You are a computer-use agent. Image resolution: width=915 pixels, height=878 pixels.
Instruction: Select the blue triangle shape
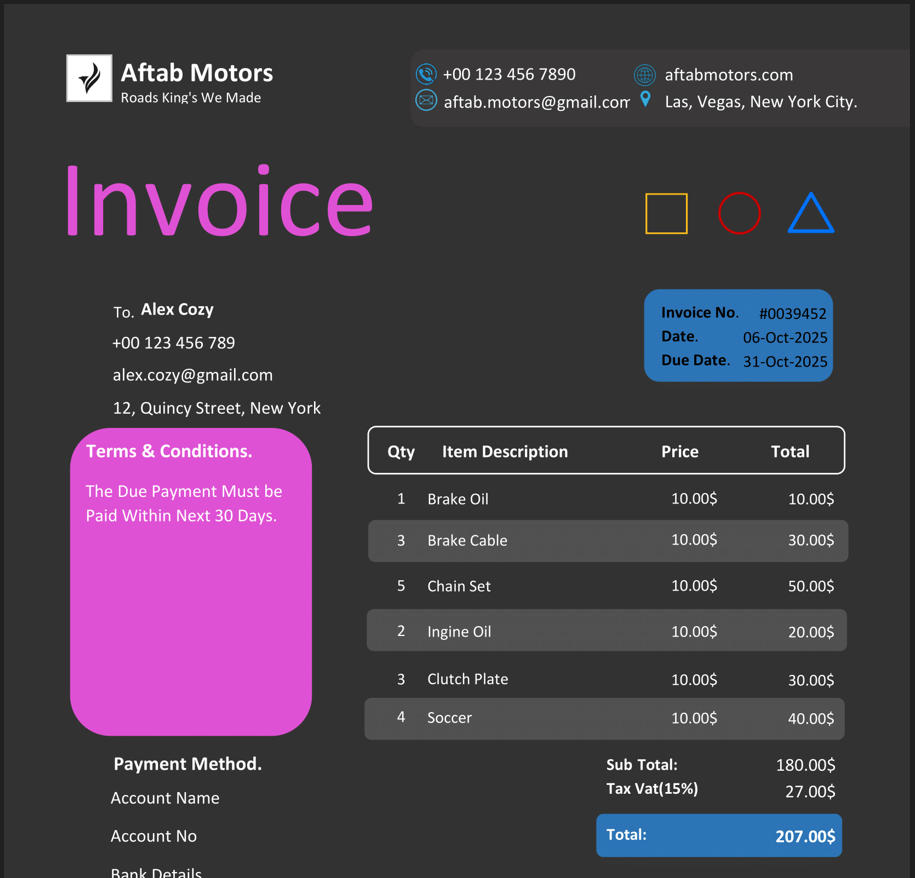tap(810, 214)
